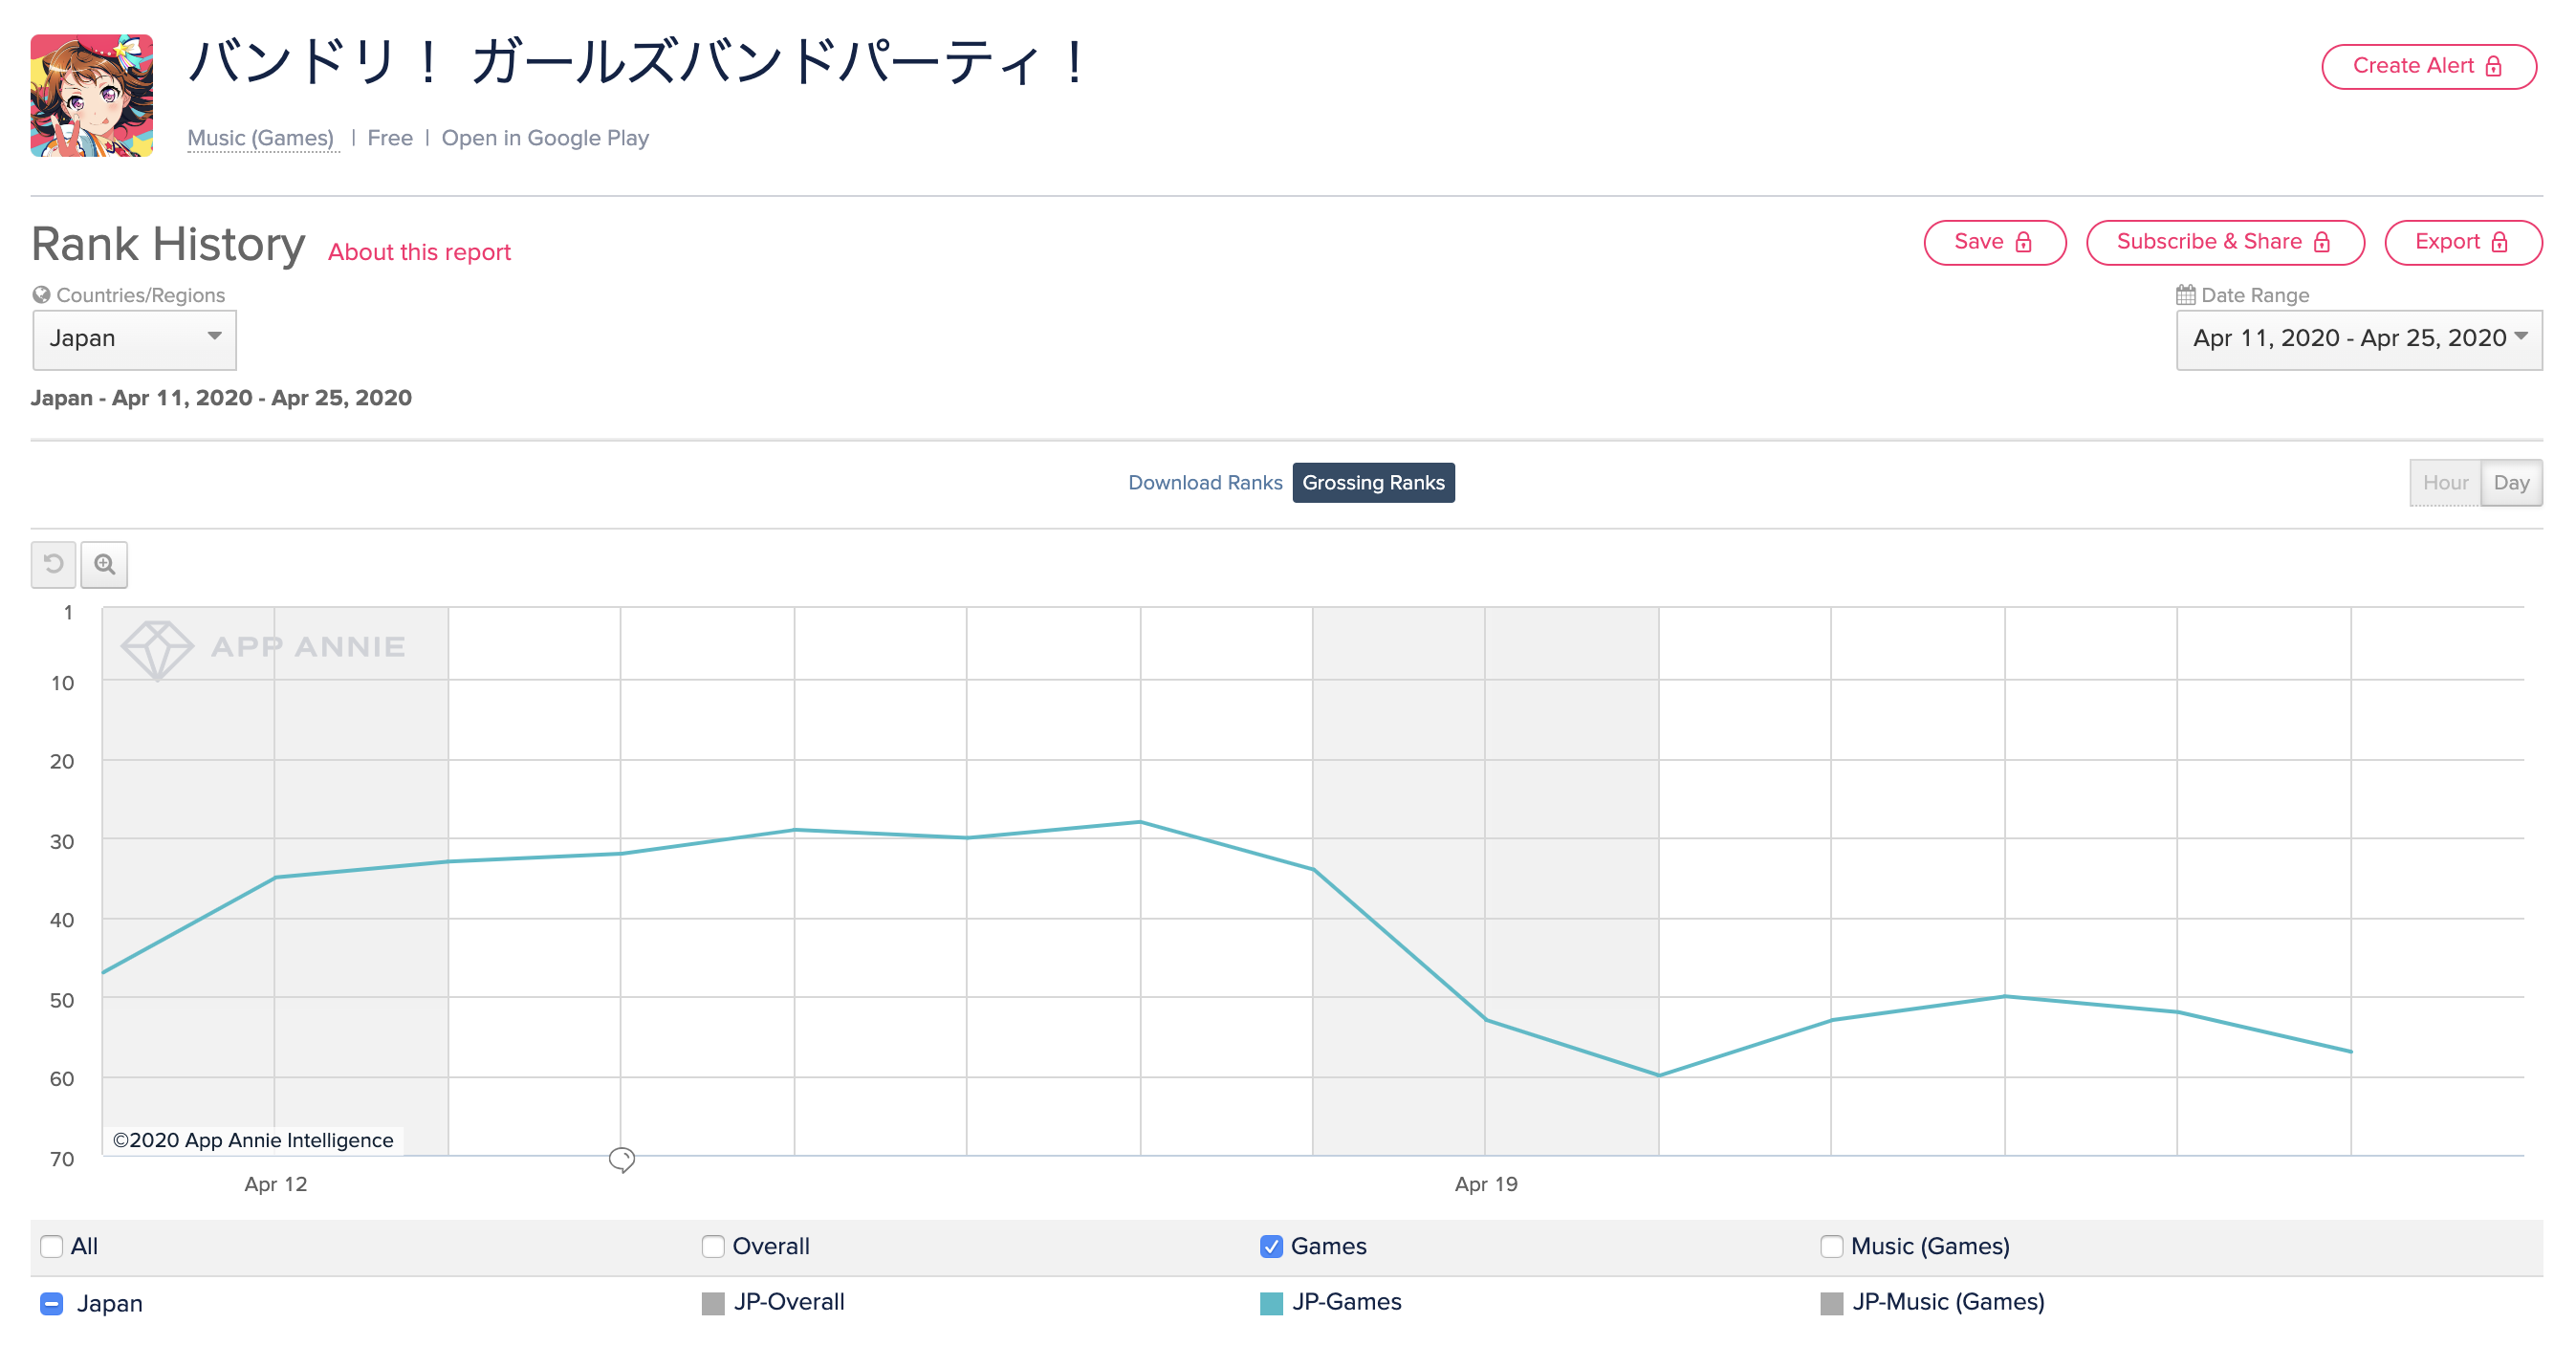Click the Free price label
Image resolution: width=2576 pixels, height=1367 pixels.
(390, 138)
